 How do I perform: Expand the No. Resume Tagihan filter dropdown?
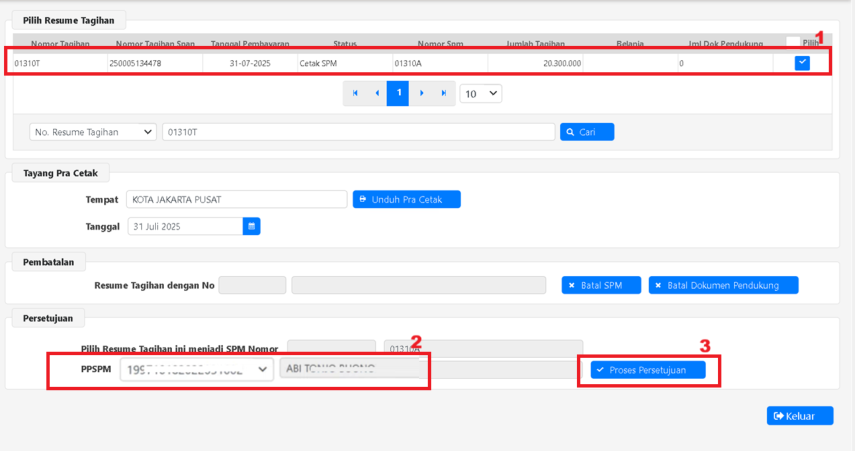pos(93,132)
